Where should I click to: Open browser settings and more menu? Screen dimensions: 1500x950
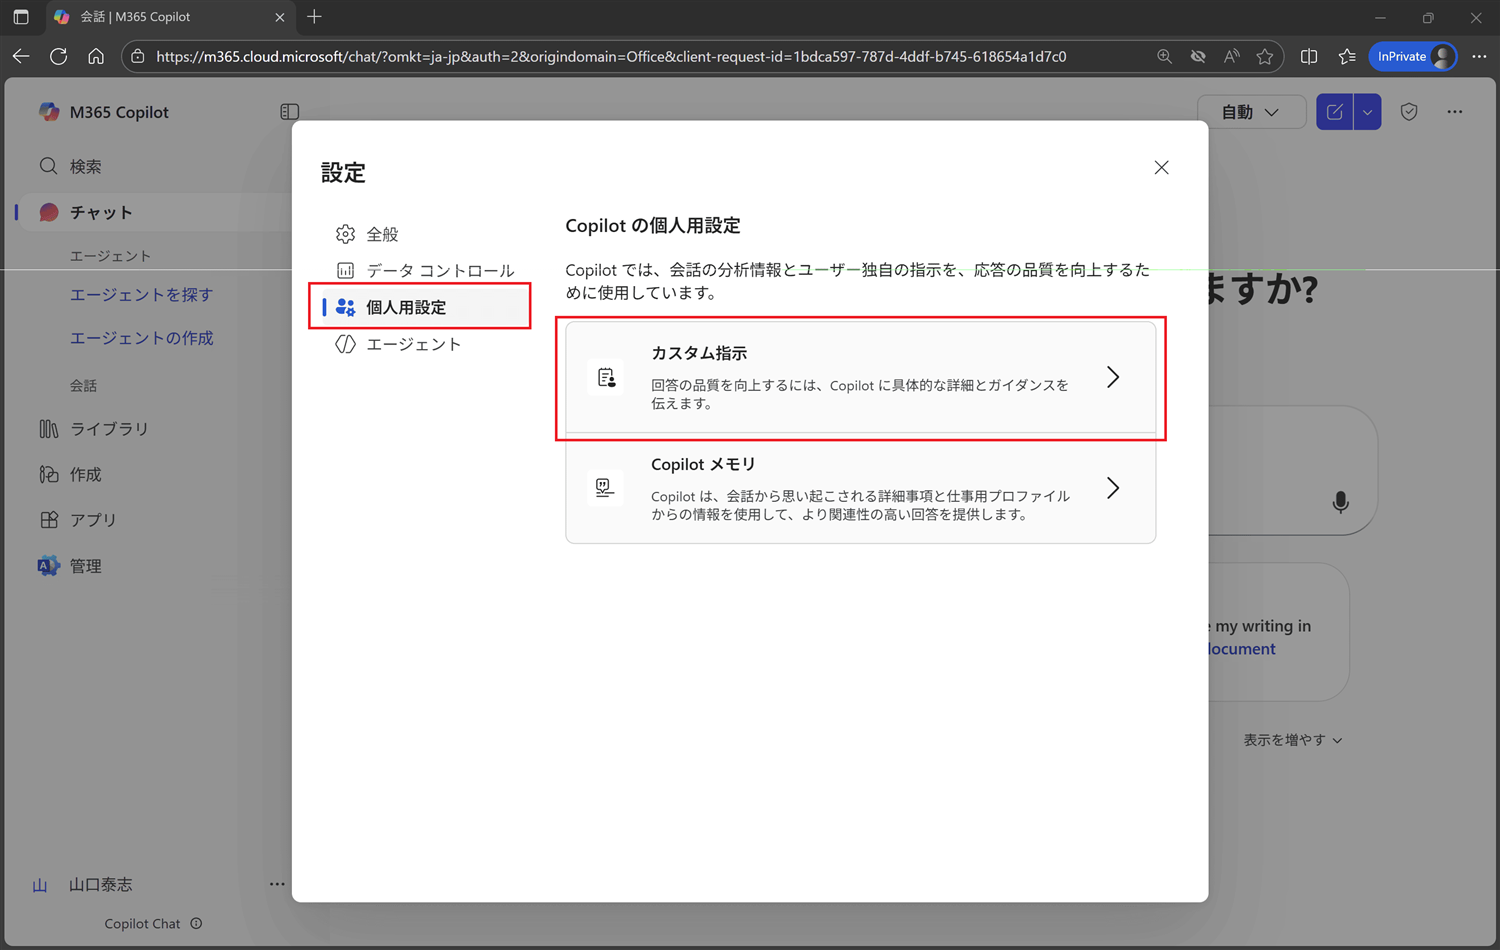[1479, 57]
